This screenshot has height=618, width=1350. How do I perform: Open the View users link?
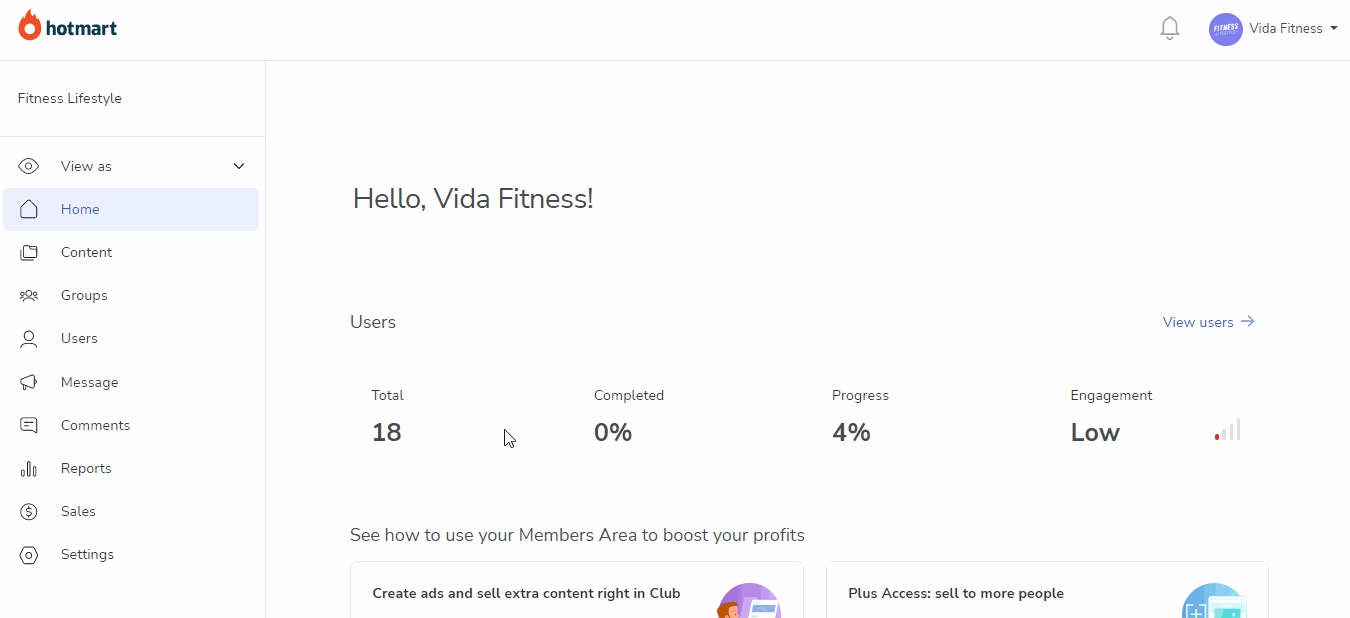coord(1208,322)
